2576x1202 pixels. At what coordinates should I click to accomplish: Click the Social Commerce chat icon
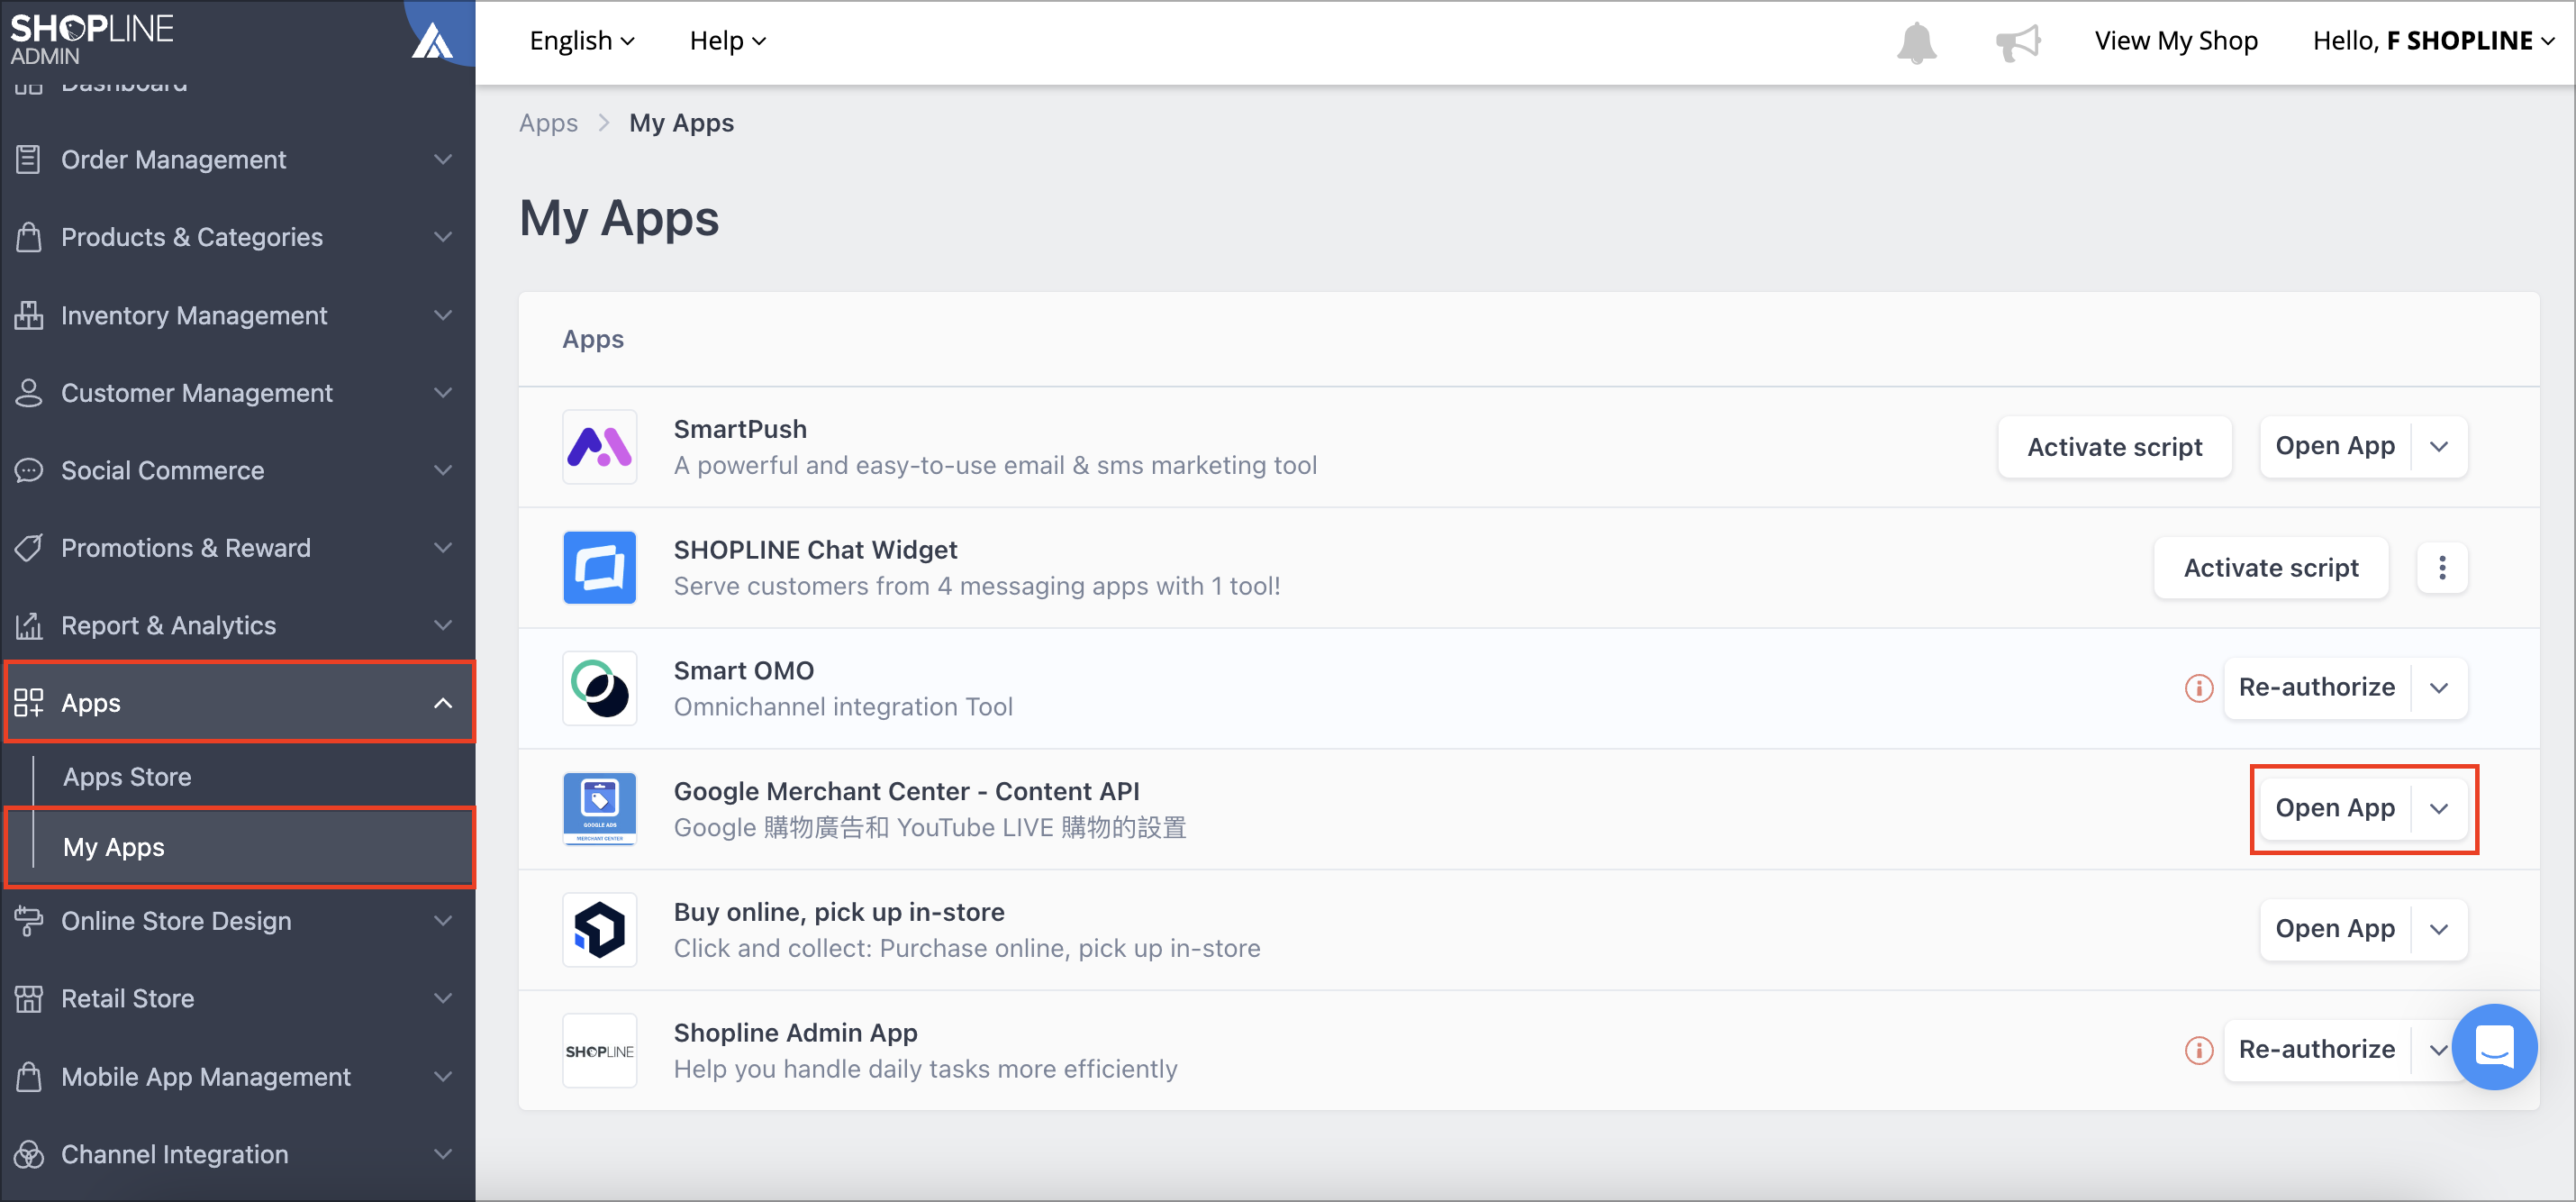click(29, 470)
